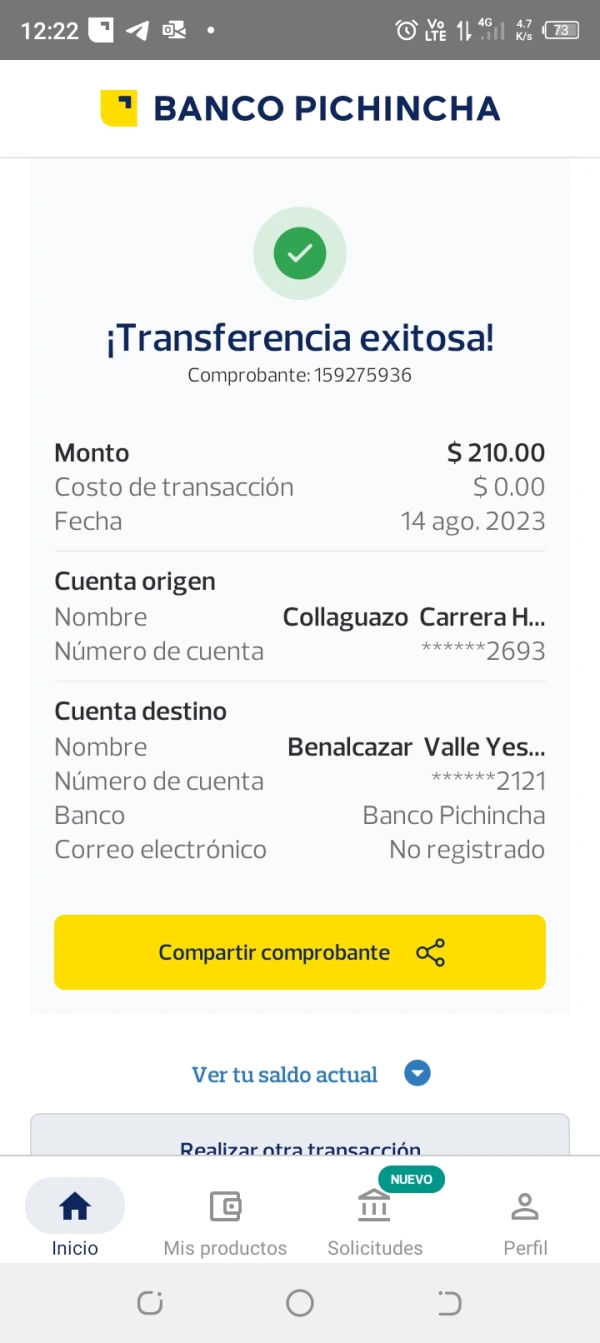
Task: Tap the Android back navigation button
Action: 447,1302
